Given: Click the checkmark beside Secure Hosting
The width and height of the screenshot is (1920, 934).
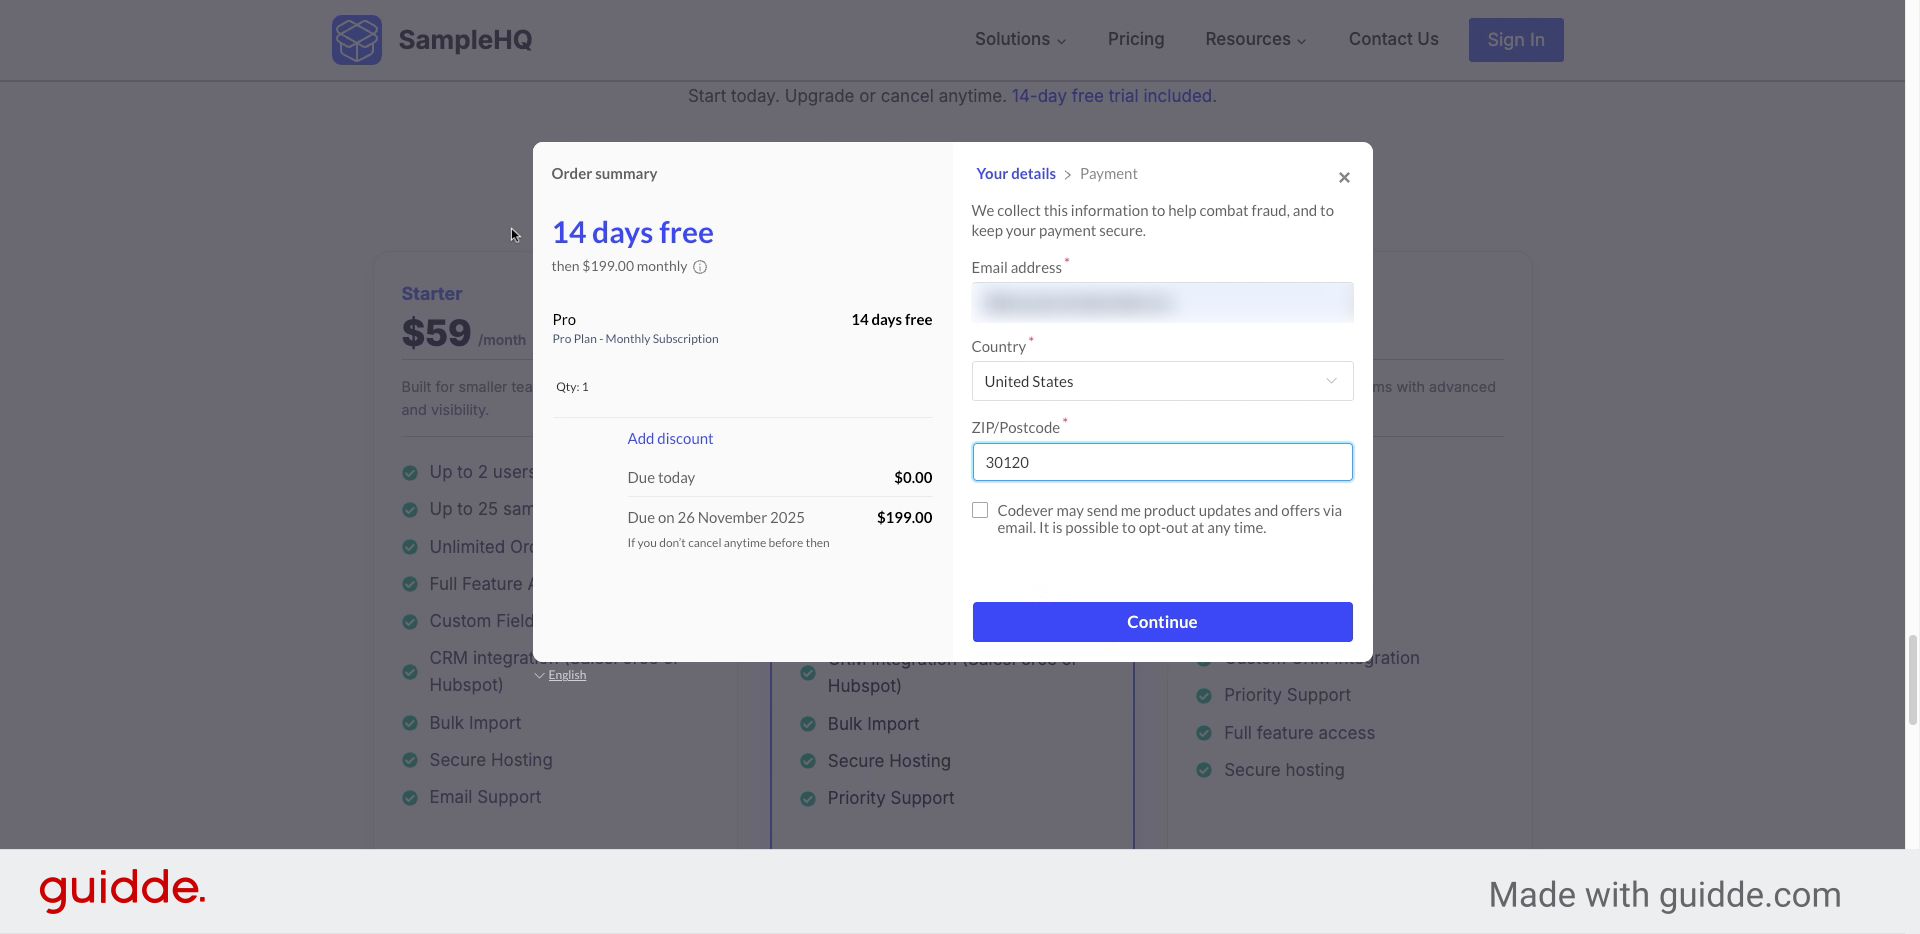Looking at the screenshot, I should [409, 760].
